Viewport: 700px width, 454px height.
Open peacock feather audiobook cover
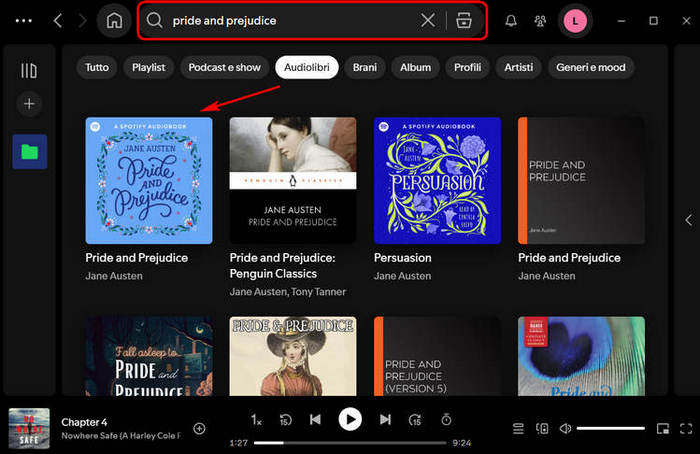tap(581, 356)
